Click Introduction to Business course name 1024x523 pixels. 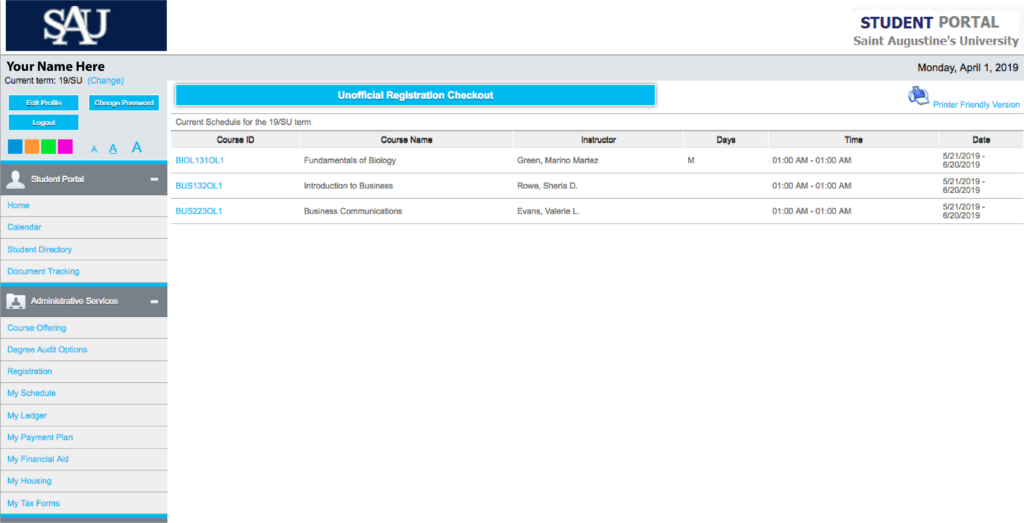click(349, 185)
